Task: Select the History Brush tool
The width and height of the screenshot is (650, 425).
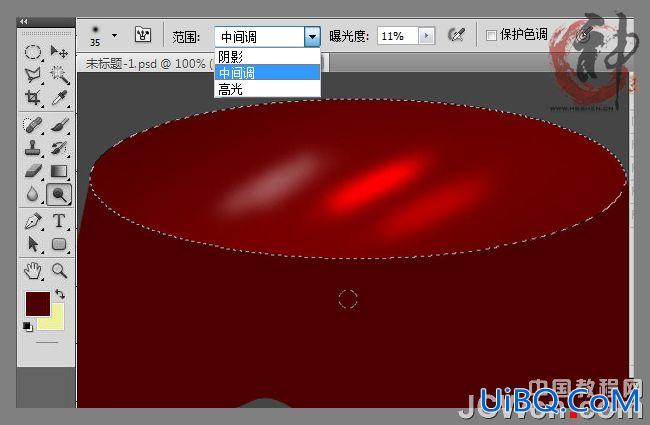Action: pos(59,148)
